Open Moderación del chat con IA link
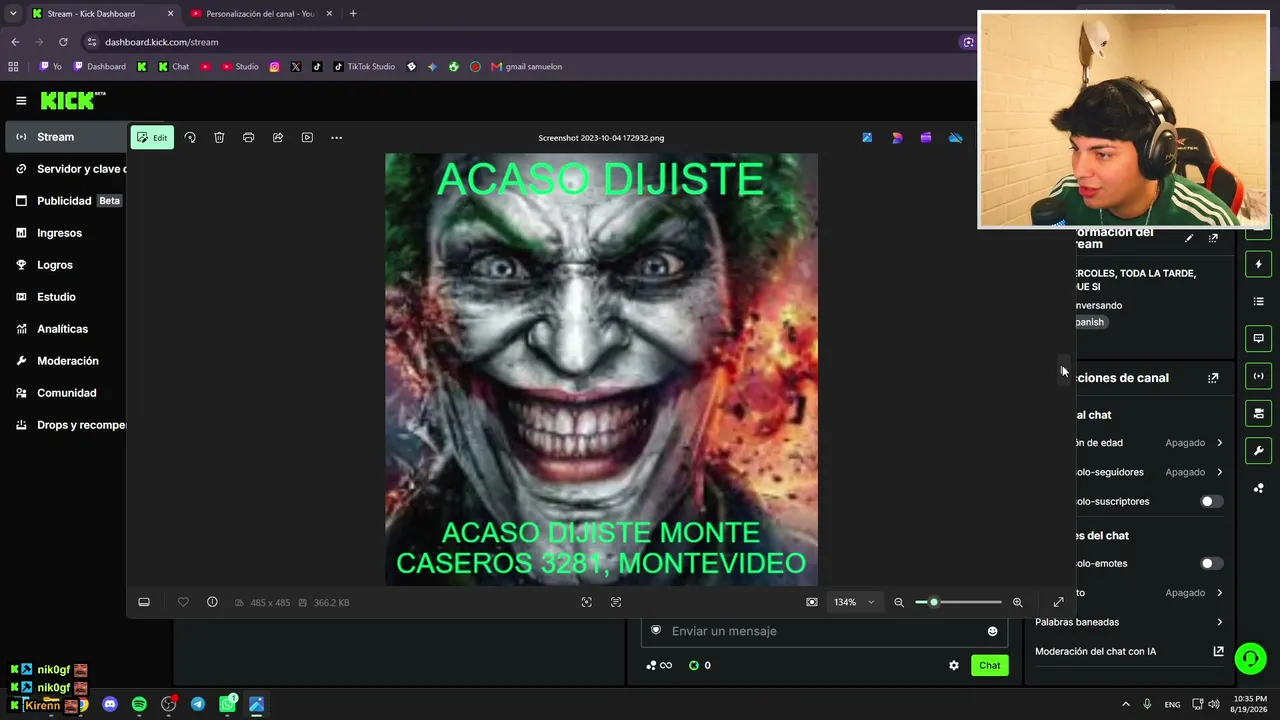Screen dimensions: 1280x720 tap(1130, 651)
